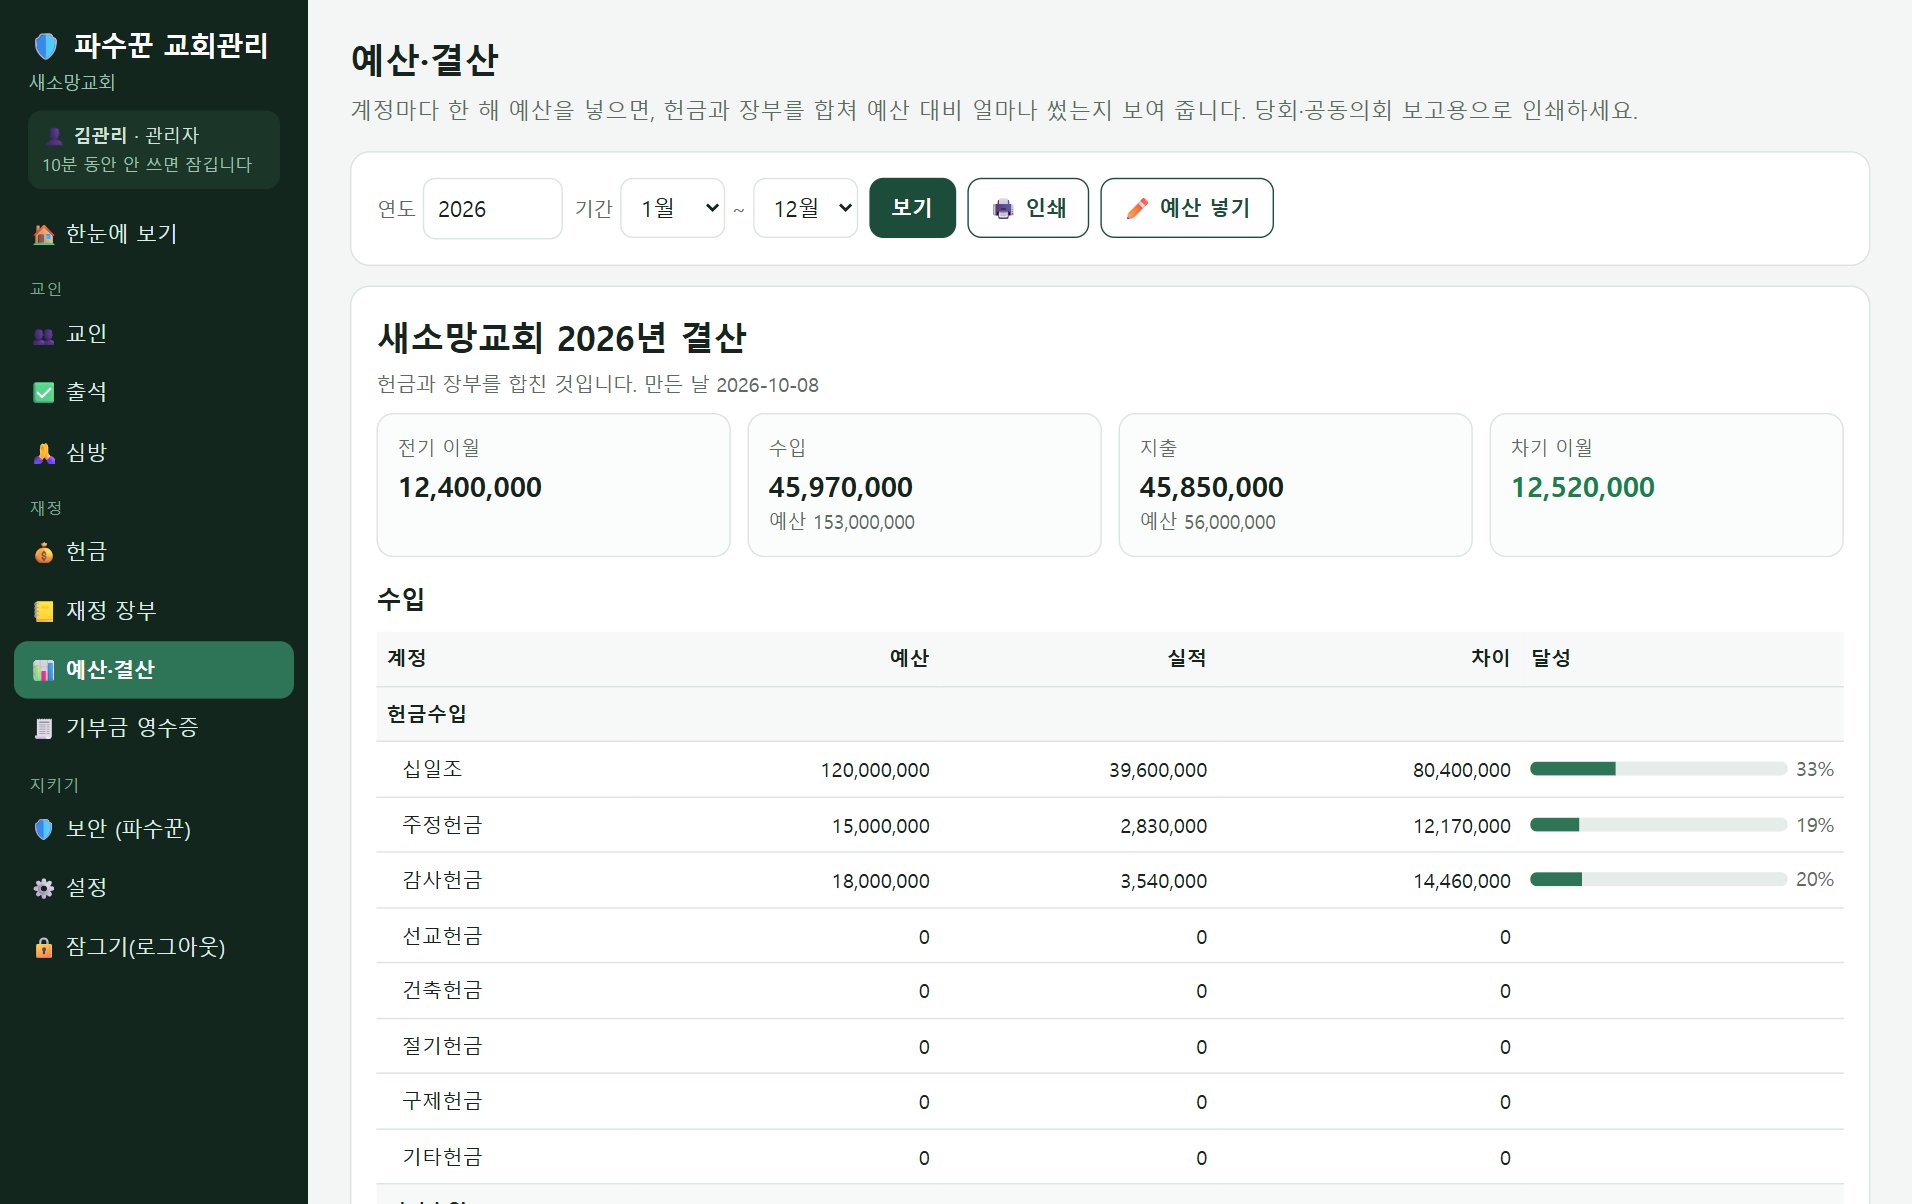
Task: Click the pencil icon in 예산 넣기 button
Action: [1137, 208]
